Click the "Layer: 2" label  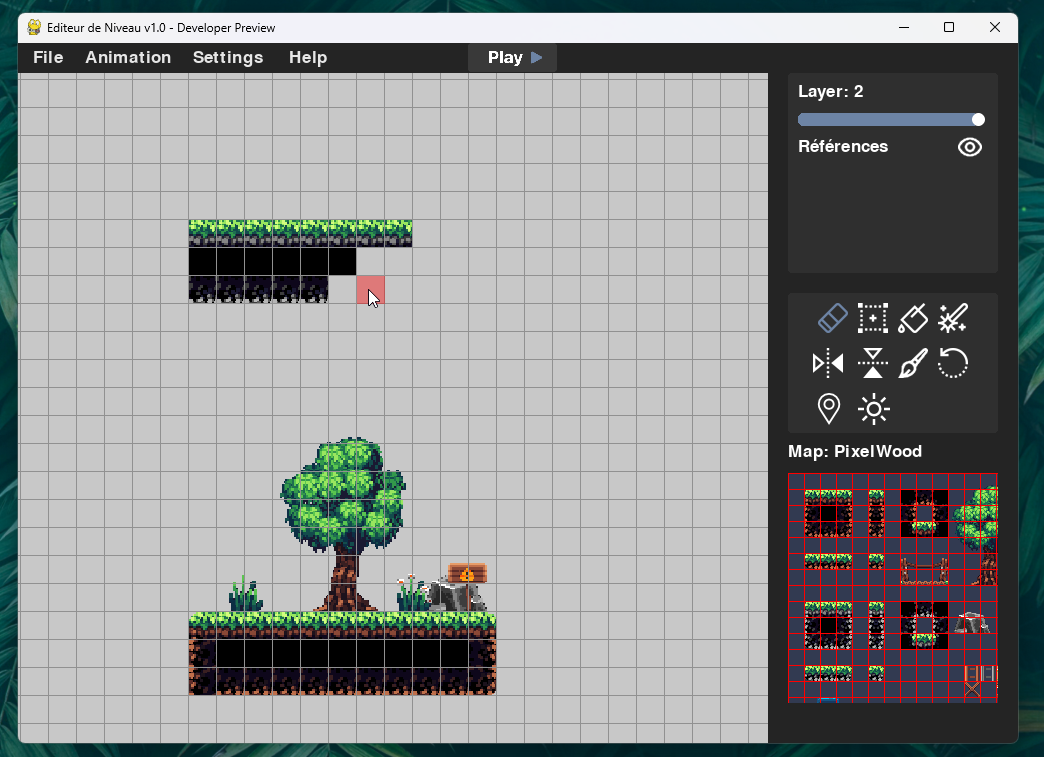click(830, 92)
